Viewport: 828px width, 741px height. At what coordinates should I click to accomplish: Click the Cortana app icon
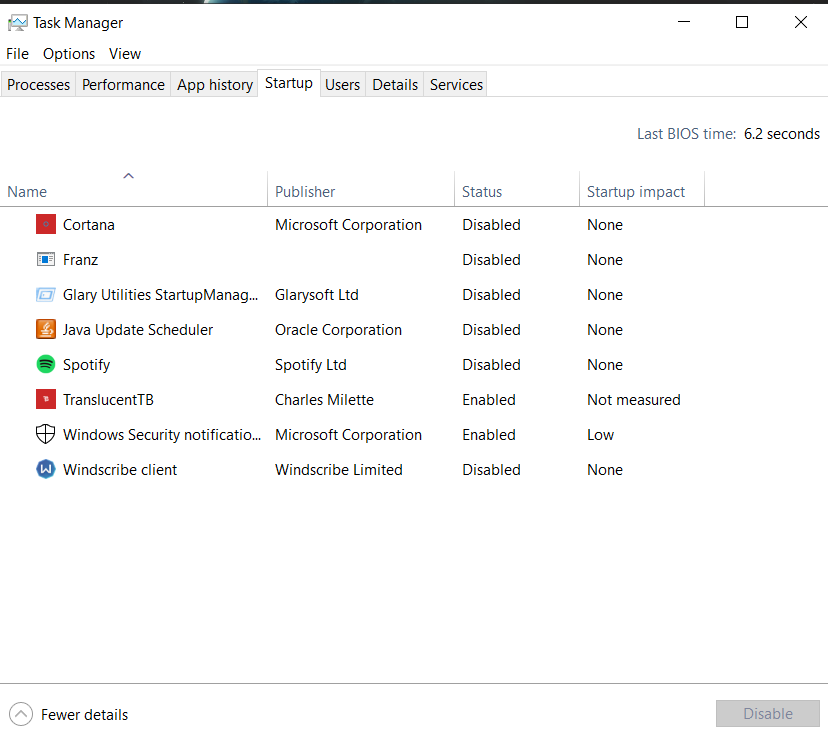[x=46, y=224]
